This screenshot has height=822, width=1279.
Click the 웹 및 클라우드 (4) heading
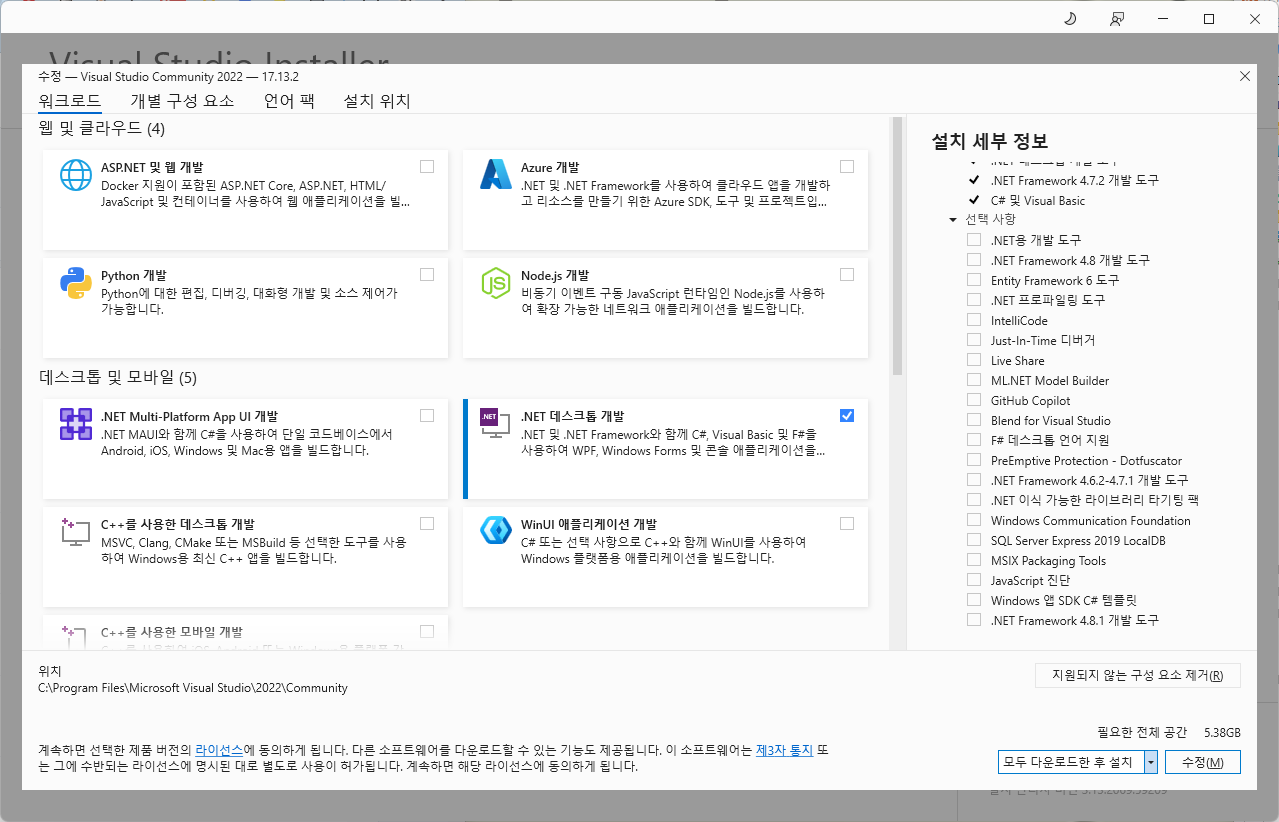pos(102,128)
